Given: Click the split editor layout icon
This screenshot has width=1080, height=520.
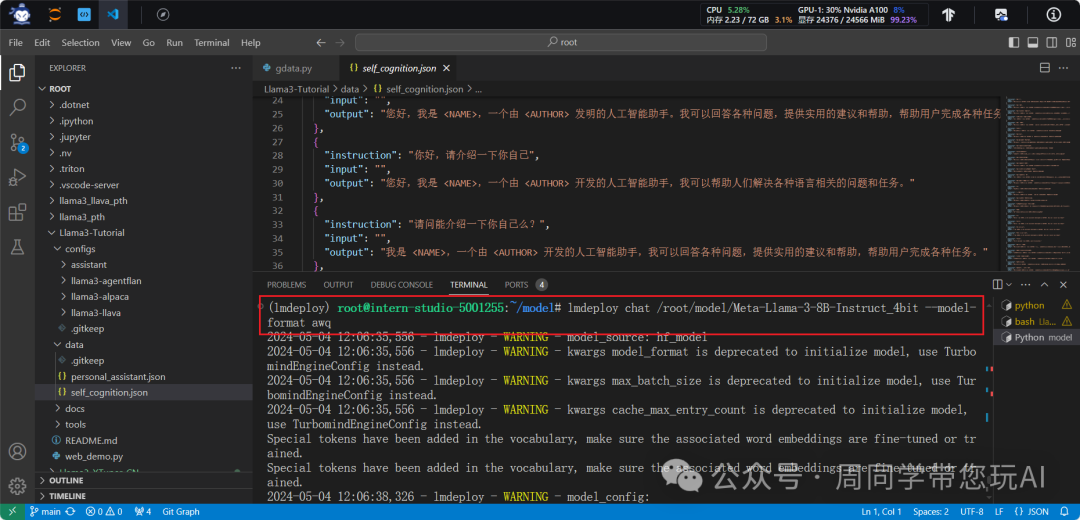Looking at the screenshot, I should point(1044,68).
